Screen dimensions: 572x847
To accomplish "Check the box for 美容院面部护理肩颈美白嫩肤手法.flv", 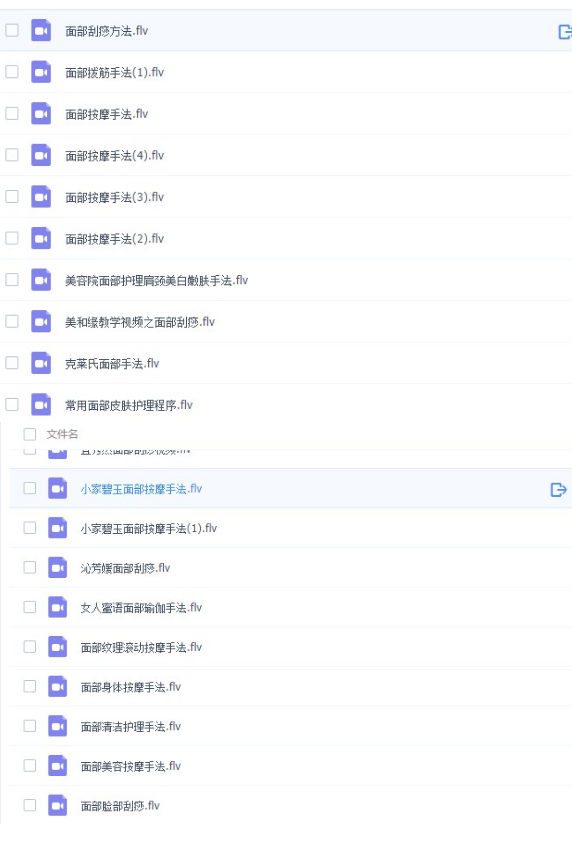I will [x=12, y=280].
